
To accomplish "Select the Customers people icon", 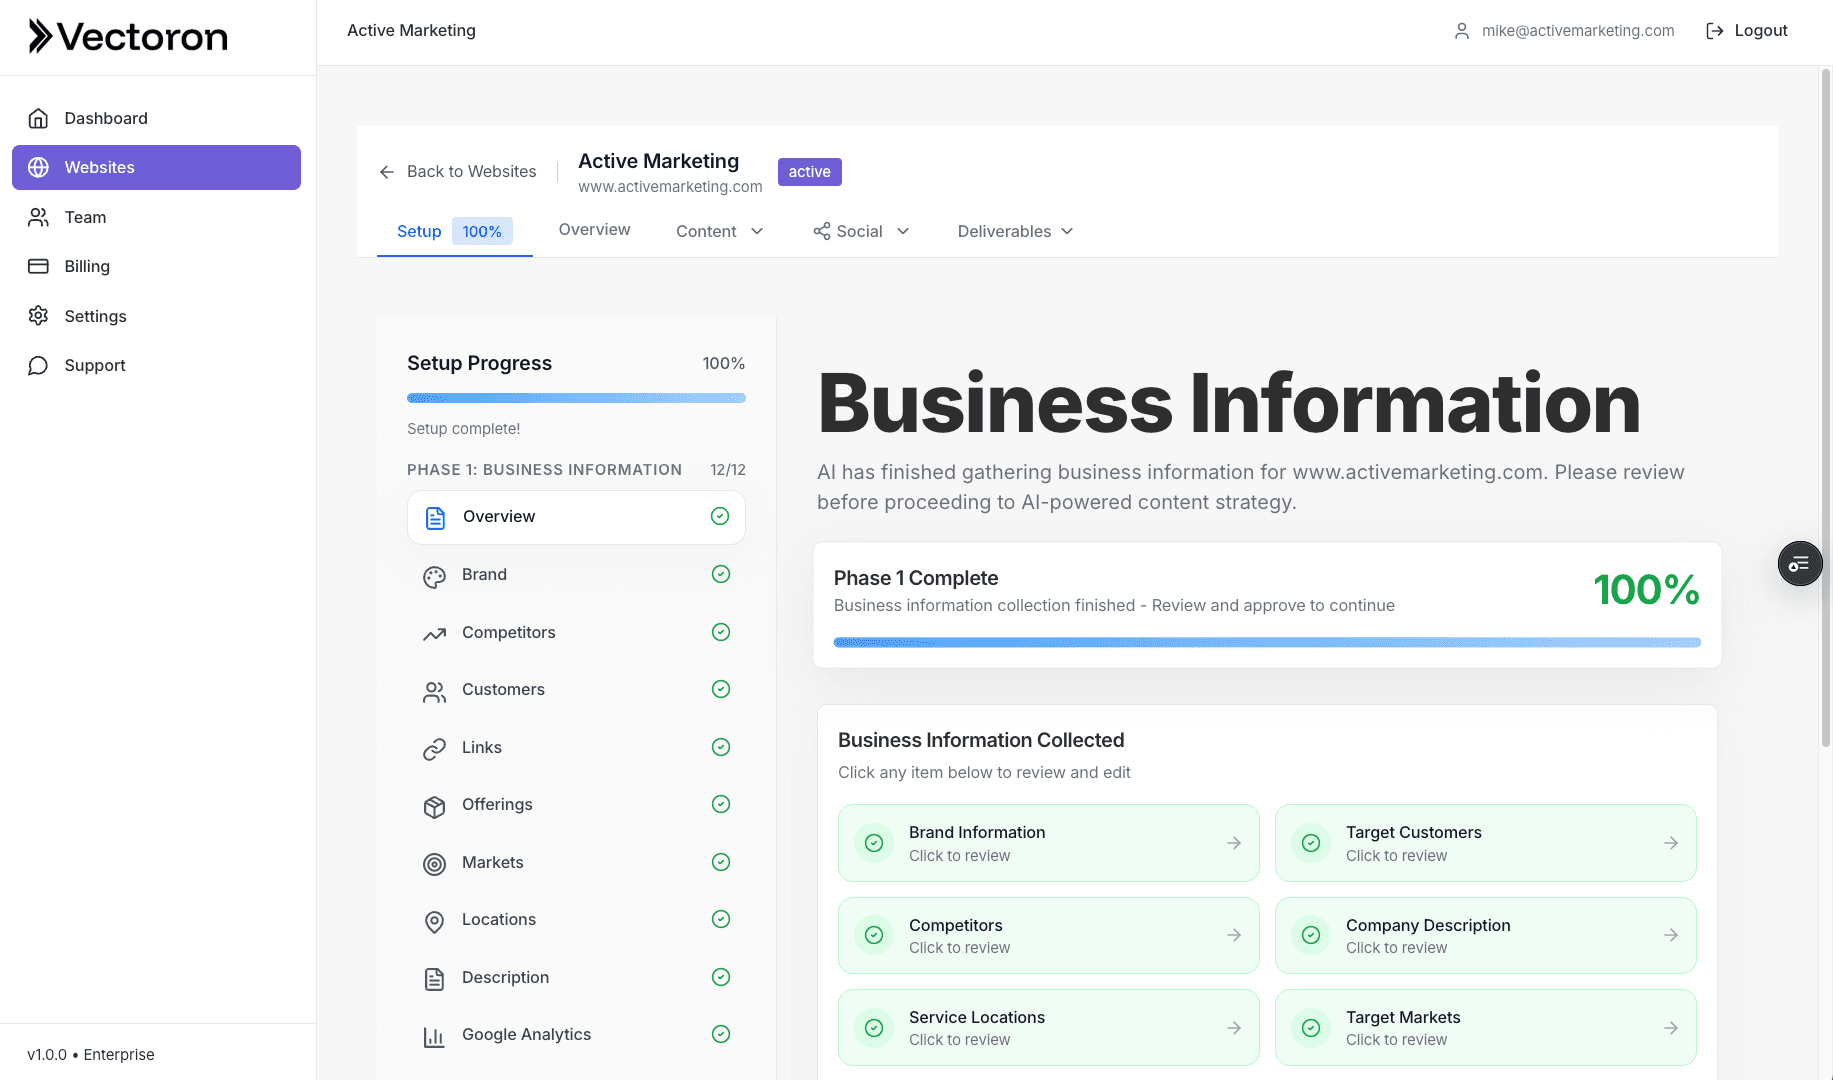I will tap(434, 690).
